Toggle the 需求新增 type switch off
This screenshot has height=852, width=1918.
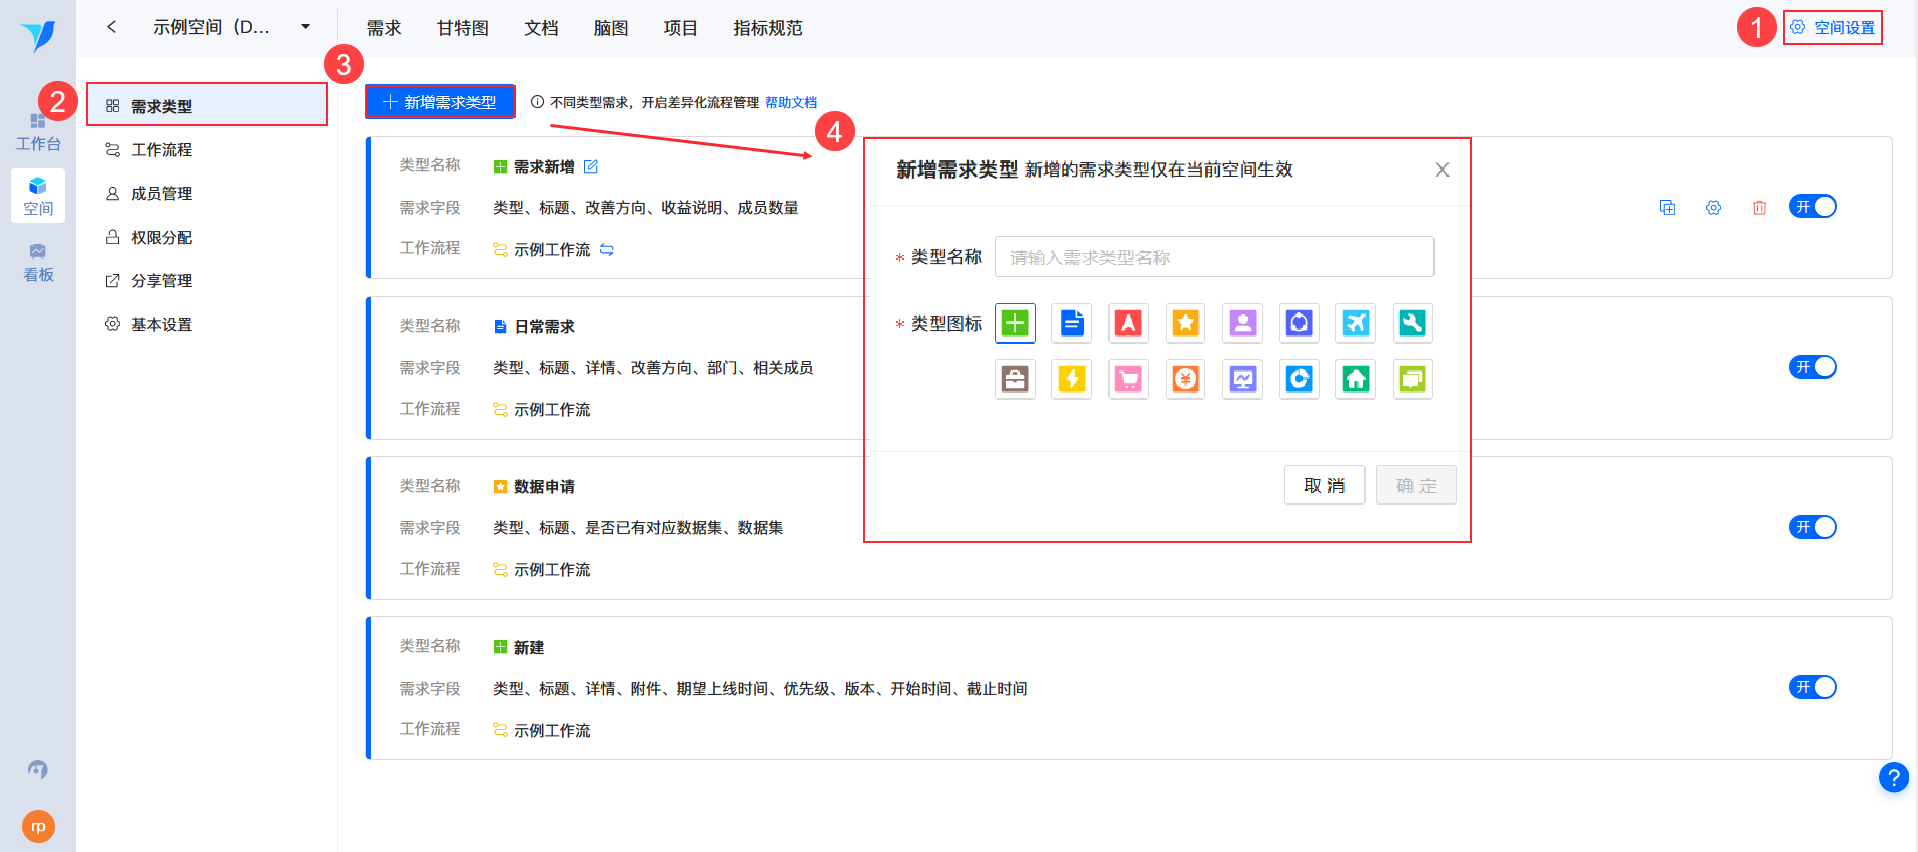click(x=1812, y=207)
